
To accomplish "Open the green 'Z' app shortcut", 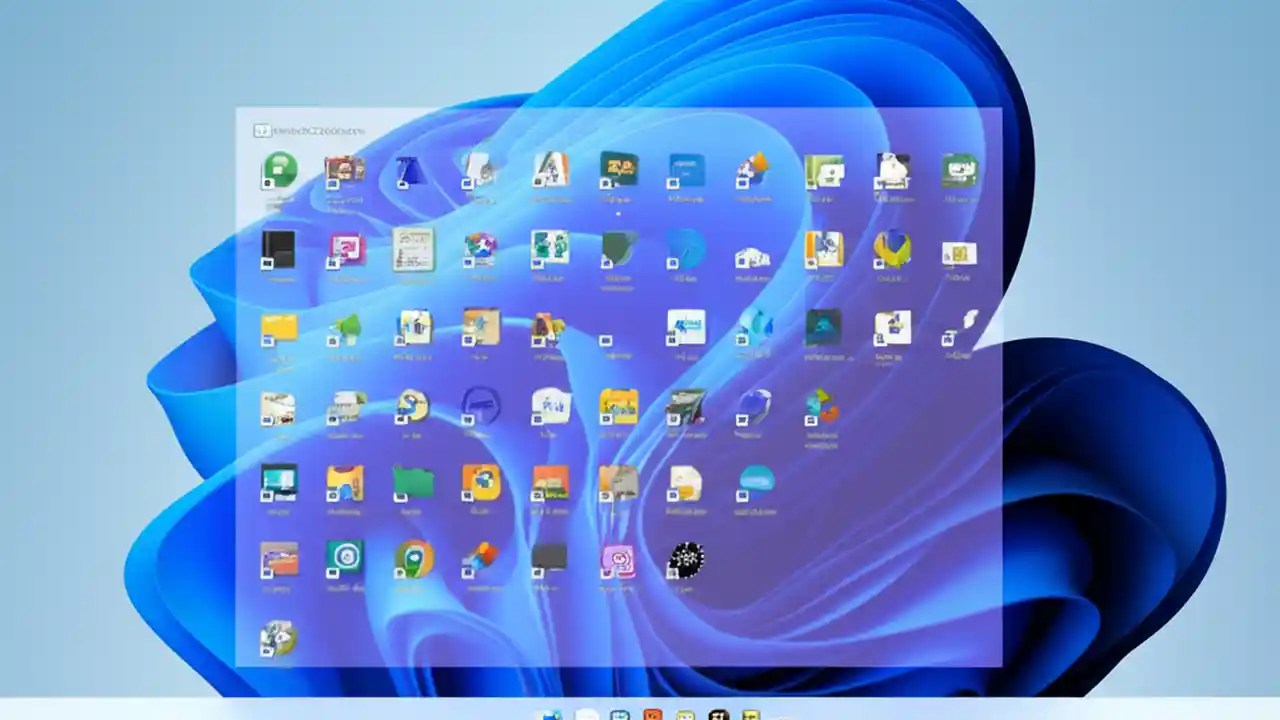I will click(x=958, y=170).
